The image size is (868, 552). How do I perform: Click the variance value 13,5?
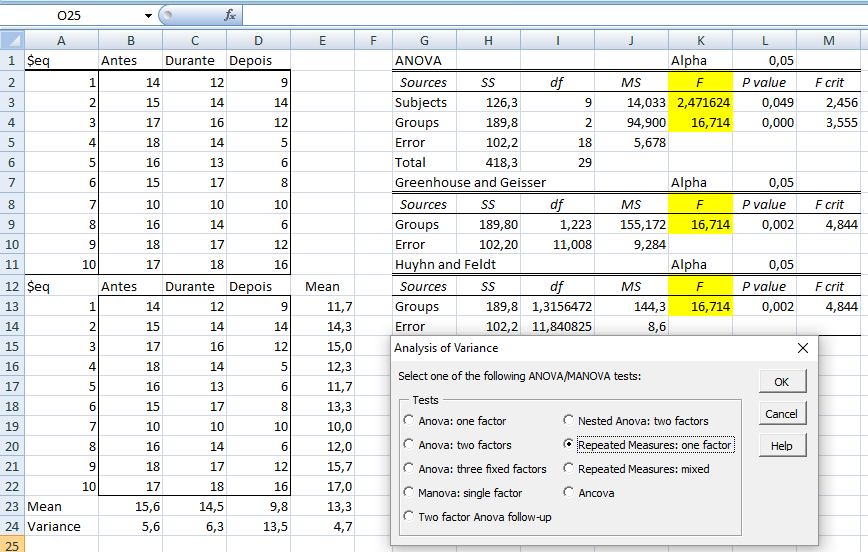[259, 526]
